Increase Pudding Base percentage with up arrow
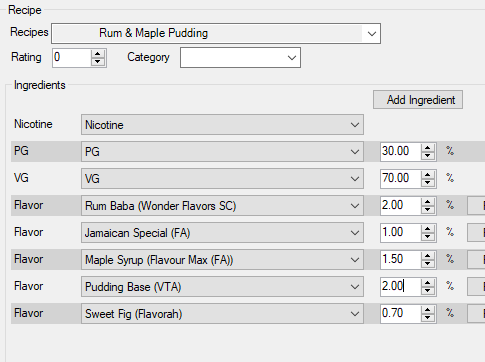 coord(428,283)
